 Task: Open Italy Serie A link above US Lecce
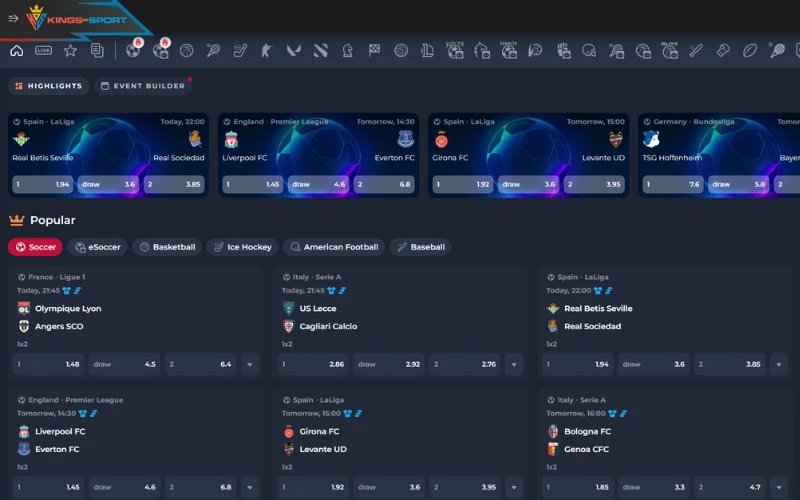pos(317,277)
